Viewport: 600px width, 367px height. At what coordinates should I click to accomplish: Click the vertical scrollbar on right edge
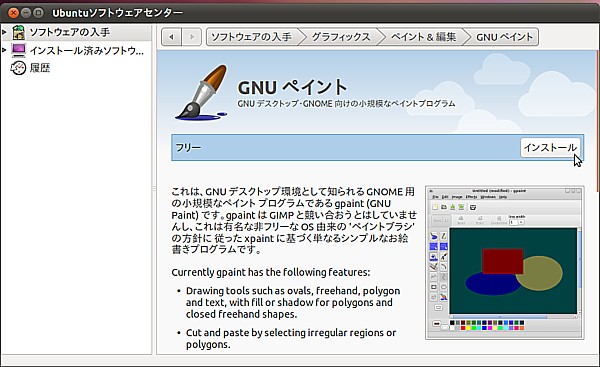coord(598,121)
